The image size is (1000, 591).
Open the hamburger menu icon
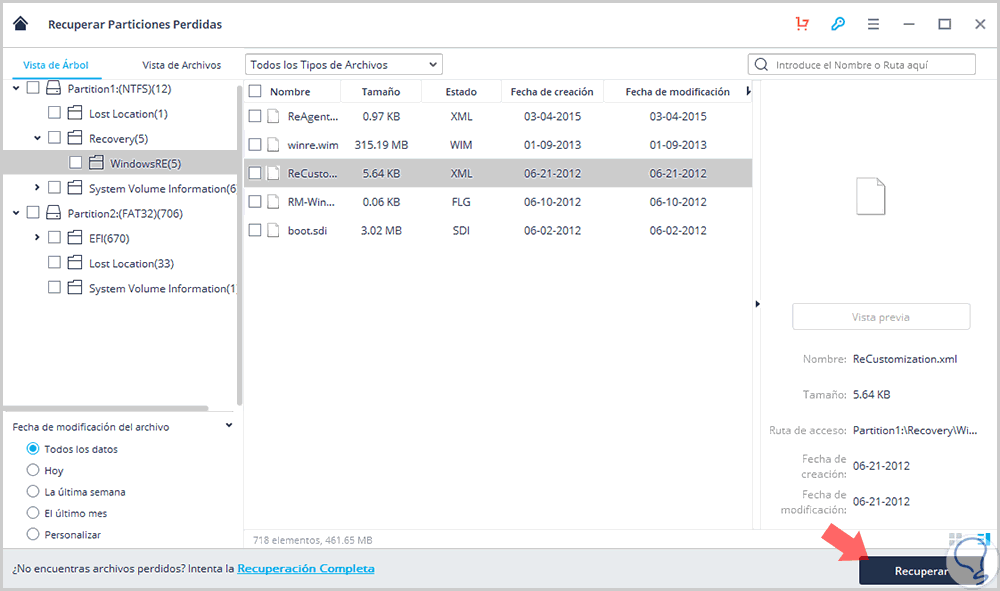click(x=873, y=24)
